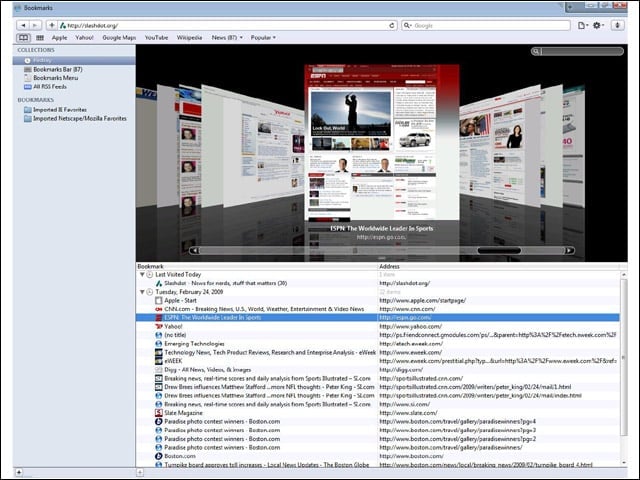Open the Page menu icon

(x=582, y=25)
